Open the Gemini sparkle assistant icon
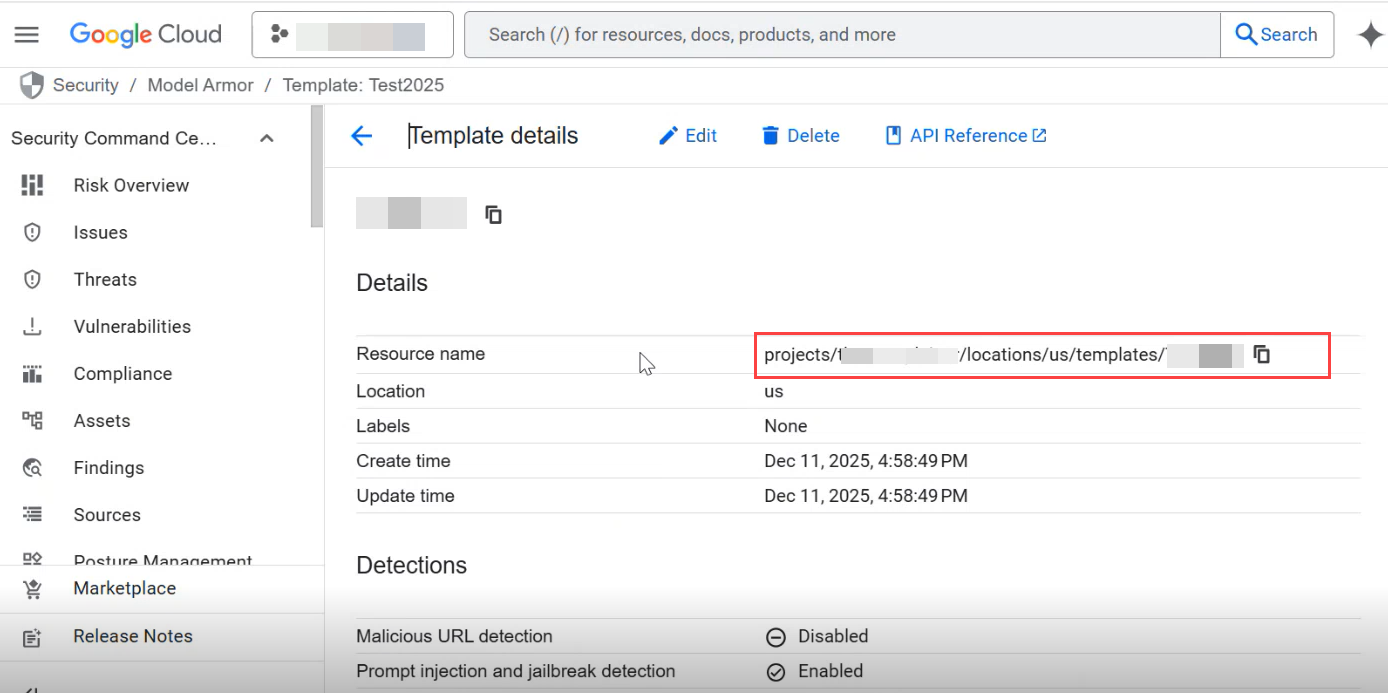This screenshot has width=1388, height=693. (1369, 35)
